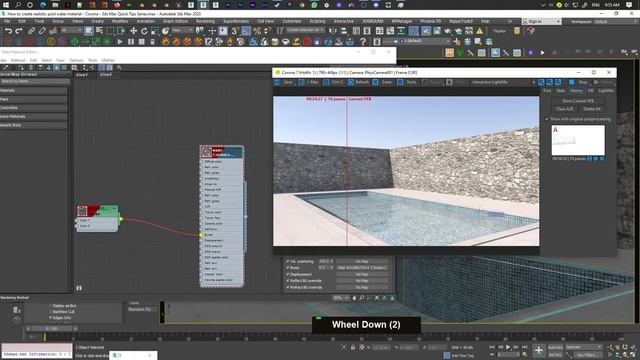Activate the Select and Move tool
This screenshot has width=640, height=360.
pyautogui.click(x=133, y=31)
